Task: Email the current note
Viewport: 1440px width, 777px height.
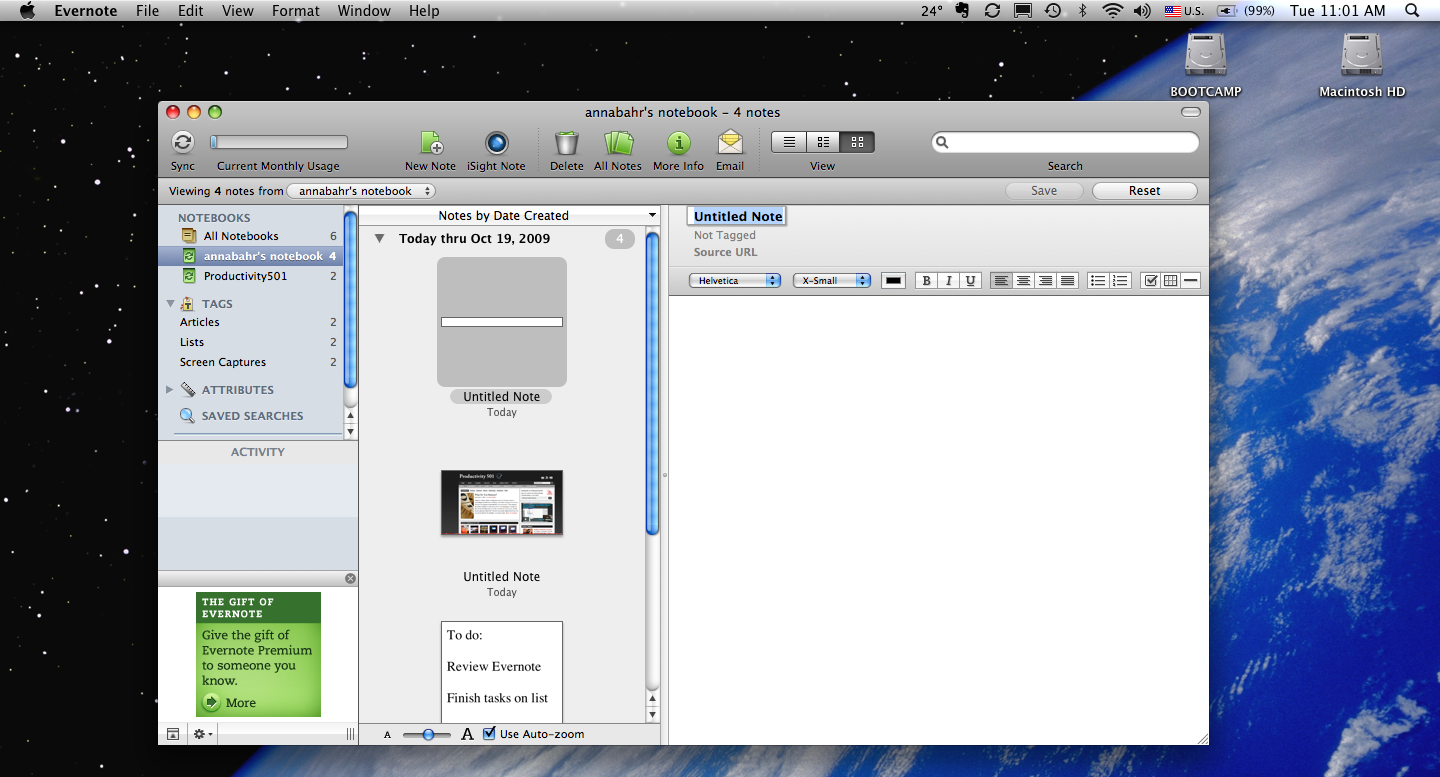Action: [730, 143]
